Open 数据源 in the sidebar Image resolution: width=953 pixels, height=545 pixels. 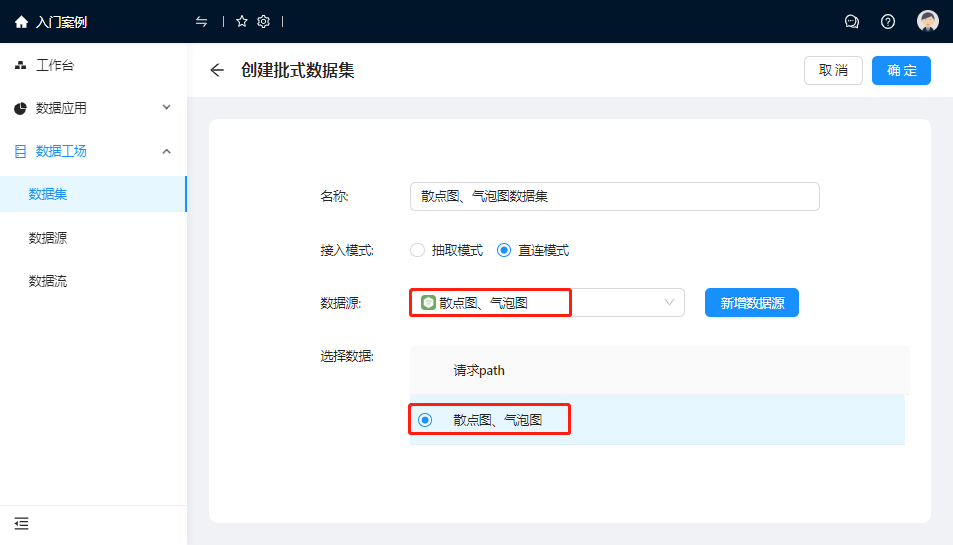pyautogui.click(x=48, y=238)
